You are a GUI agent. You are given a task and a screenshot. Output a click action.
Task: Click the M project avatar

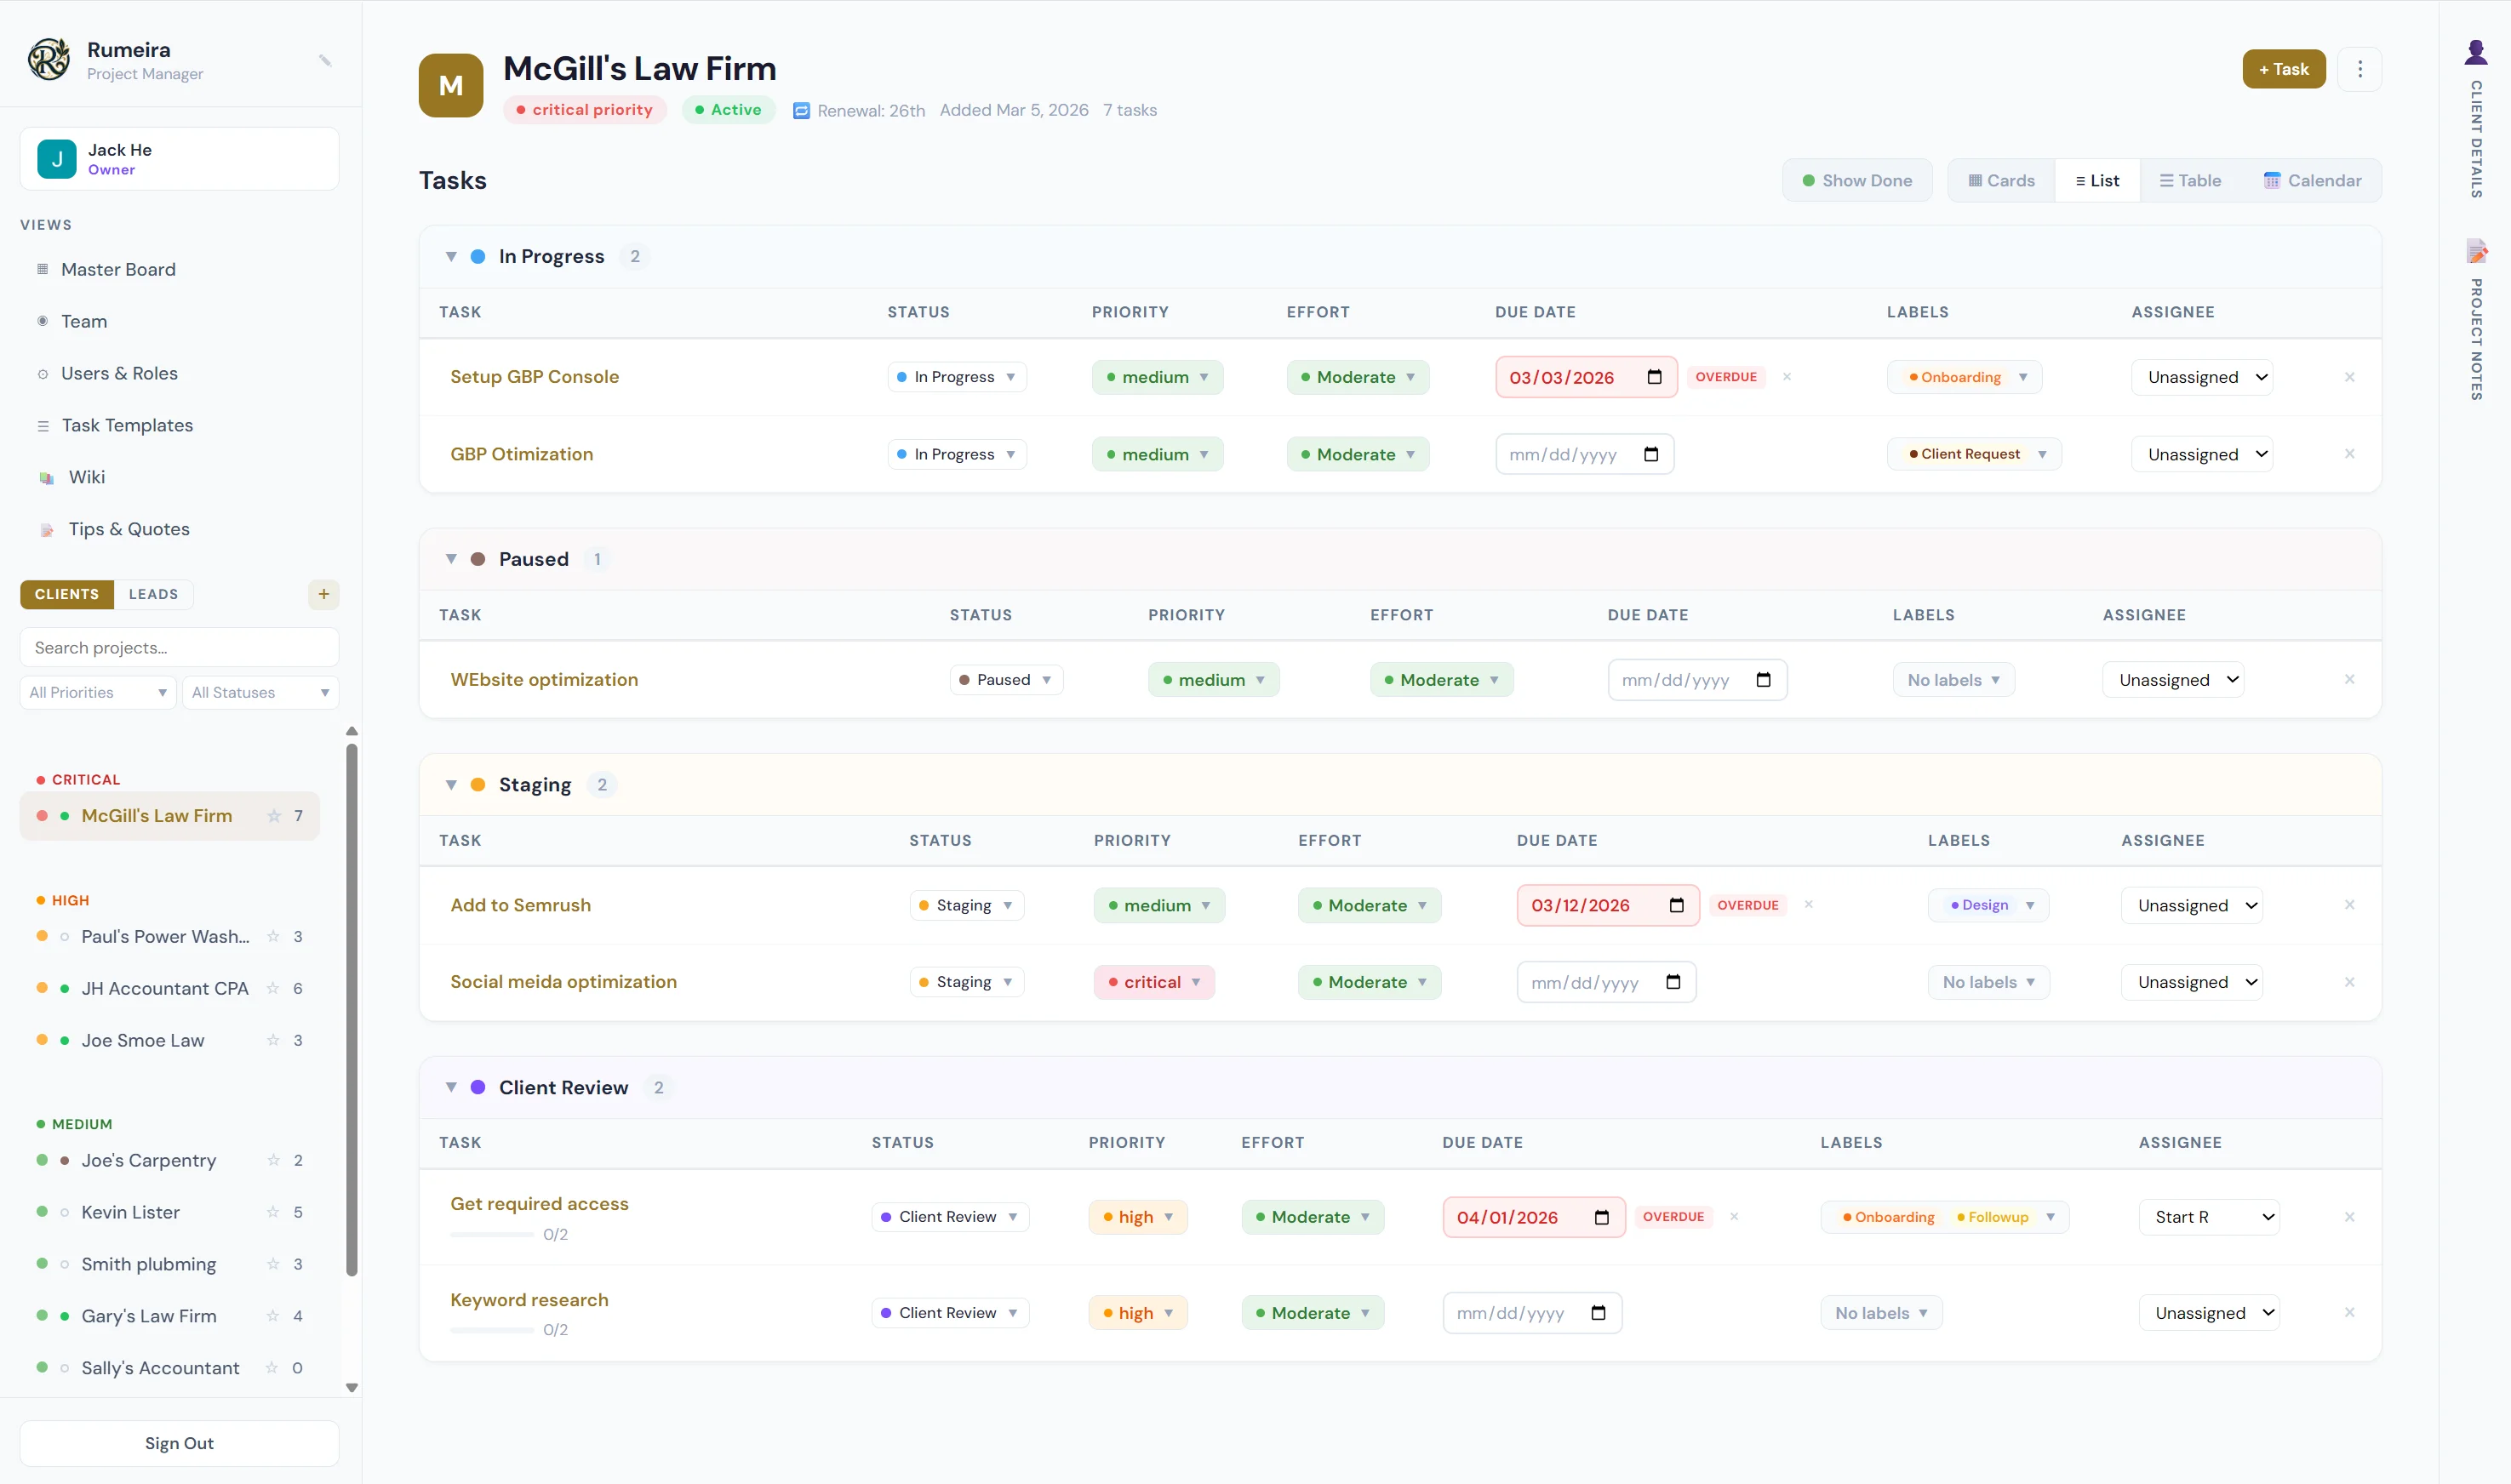tap(451, 85)
